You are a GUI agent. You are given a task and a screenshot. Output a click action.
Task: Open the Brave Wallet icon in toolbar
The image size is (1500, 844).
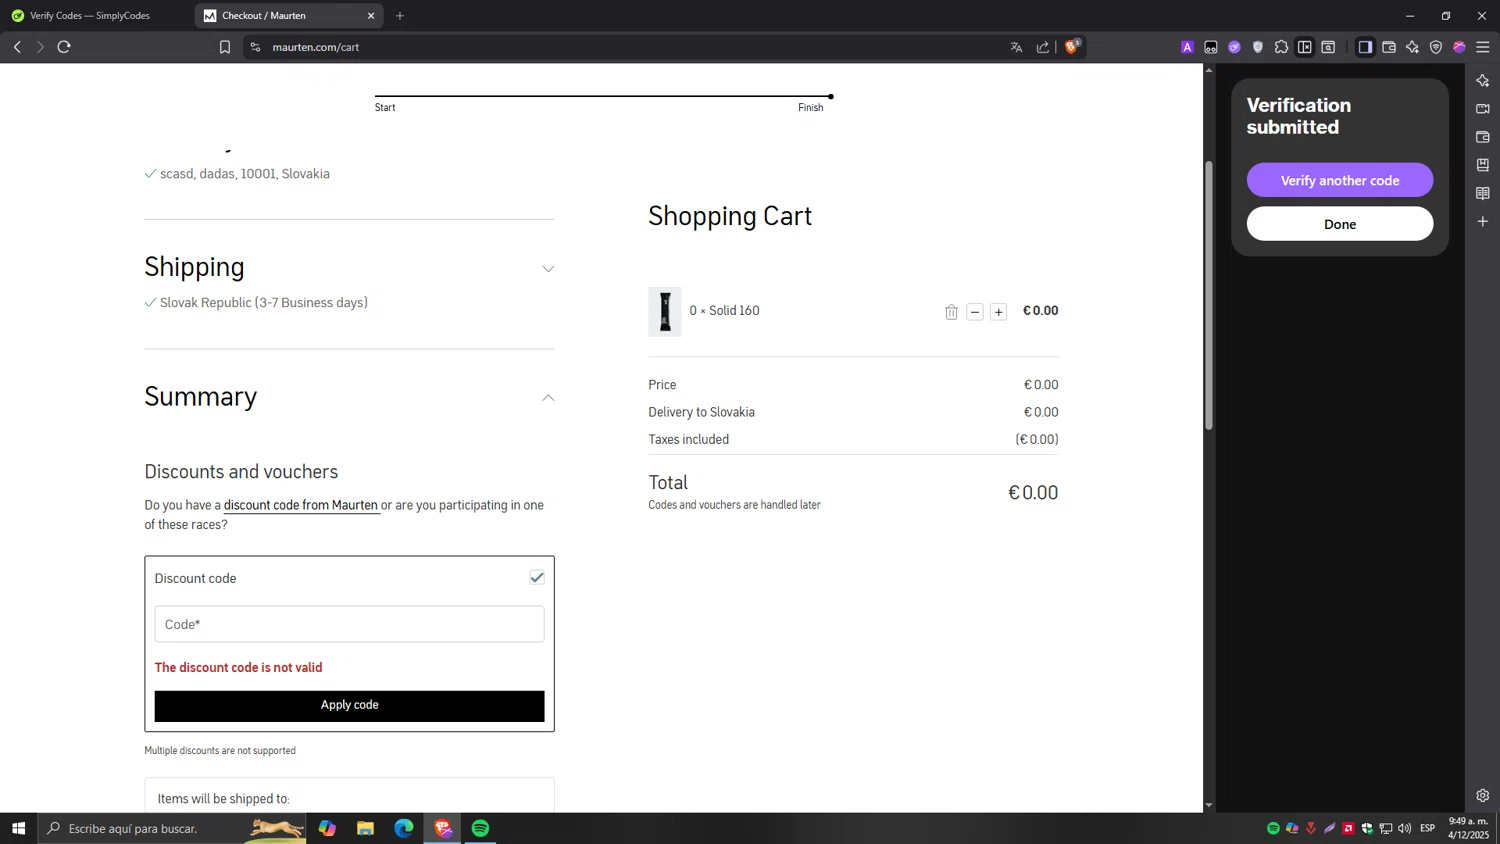pos(1389,47)
